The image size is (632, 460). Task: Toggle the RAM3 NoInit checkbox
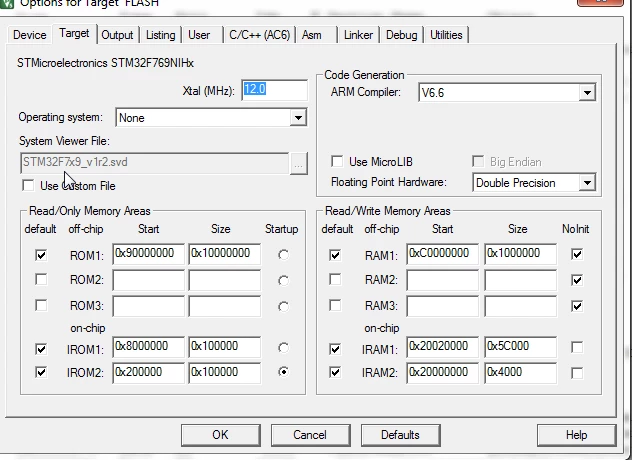(577, 306)
